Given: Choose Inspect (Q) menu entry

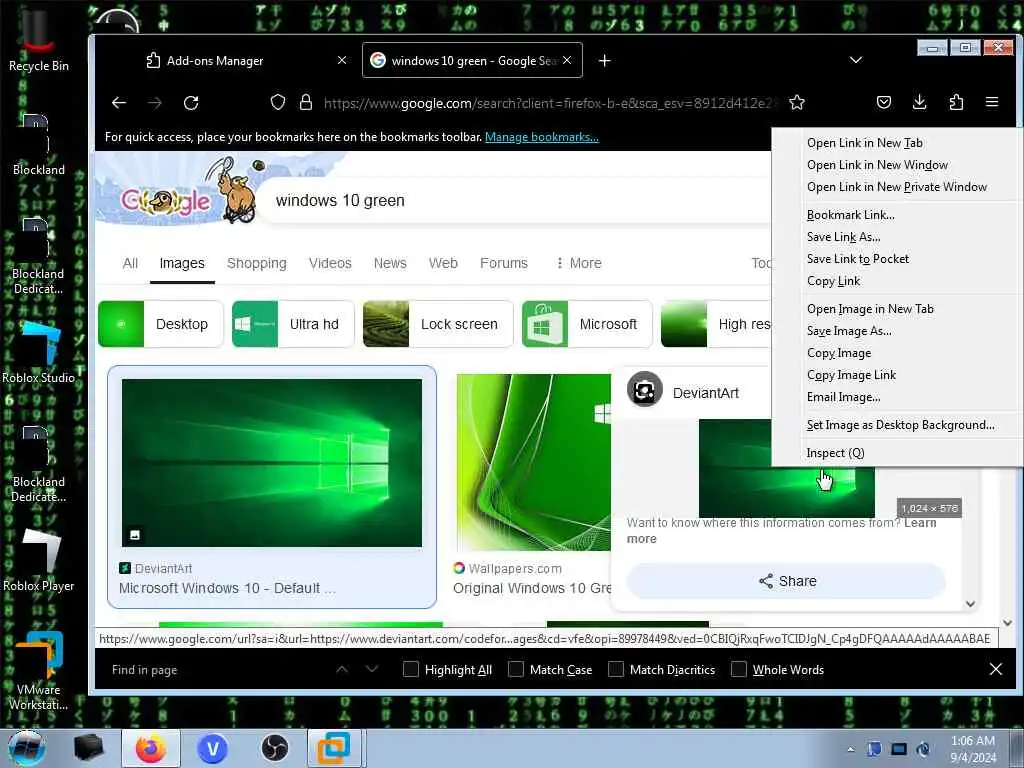Looking at the screenshot, I should click(x=835, y=453).
